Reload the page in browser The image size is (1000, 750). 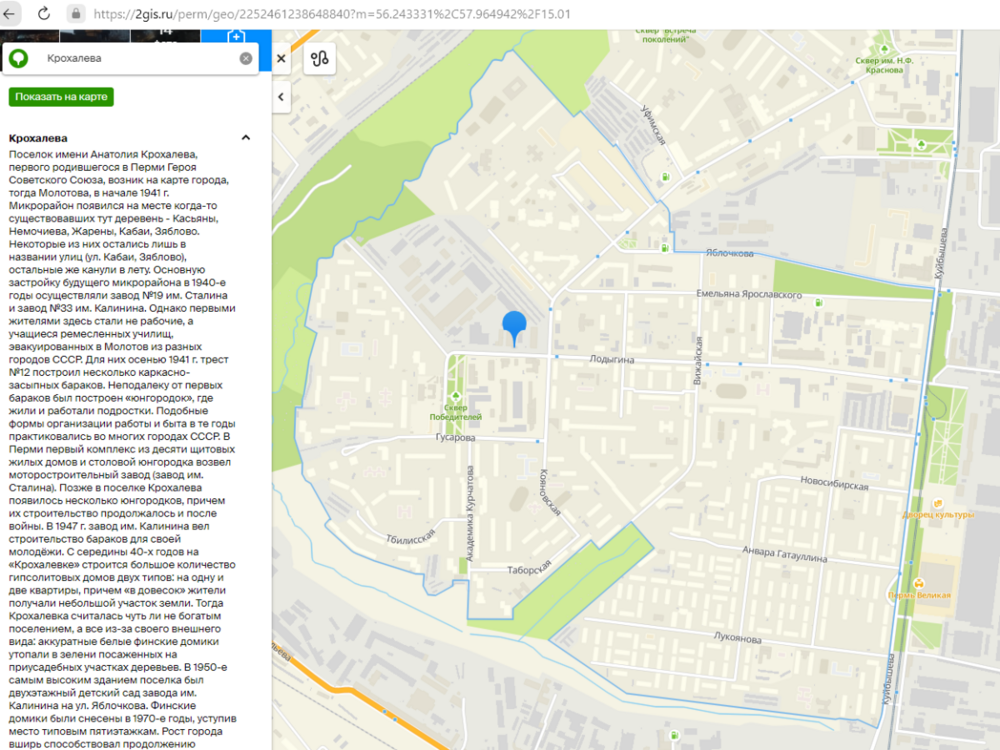click(44, 13)
